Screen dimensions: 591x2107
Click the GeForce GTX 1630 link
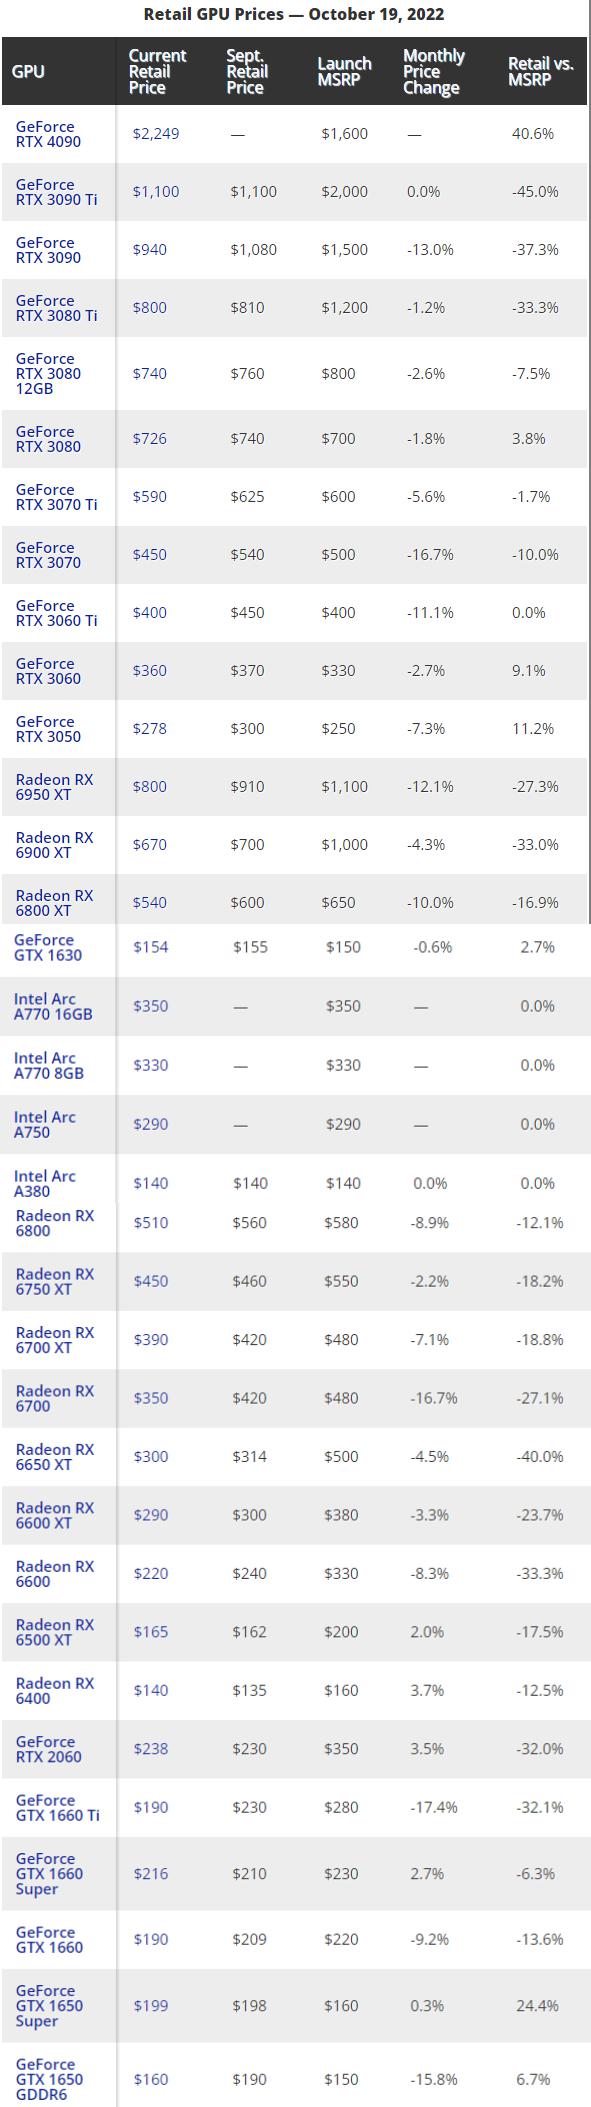(x=48, y=947)
